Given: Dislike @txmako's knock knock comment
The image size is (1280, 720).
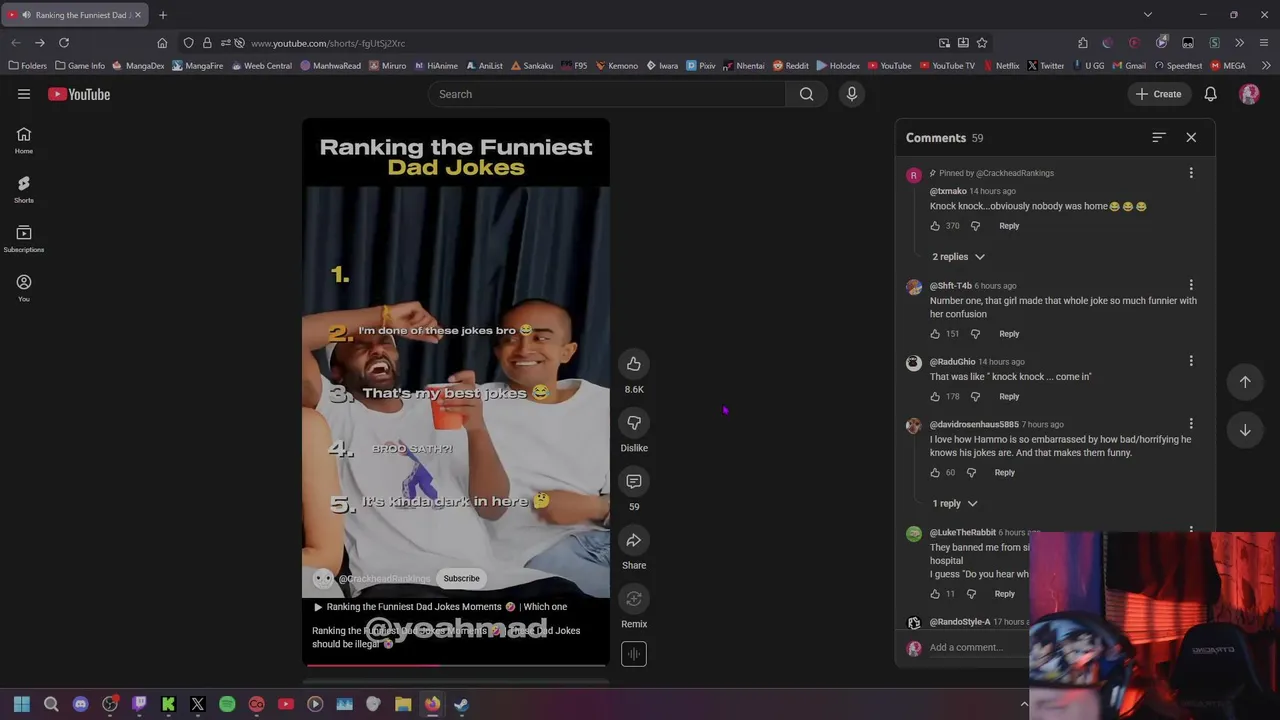Looking at the screenshot, I should [975, 226].
